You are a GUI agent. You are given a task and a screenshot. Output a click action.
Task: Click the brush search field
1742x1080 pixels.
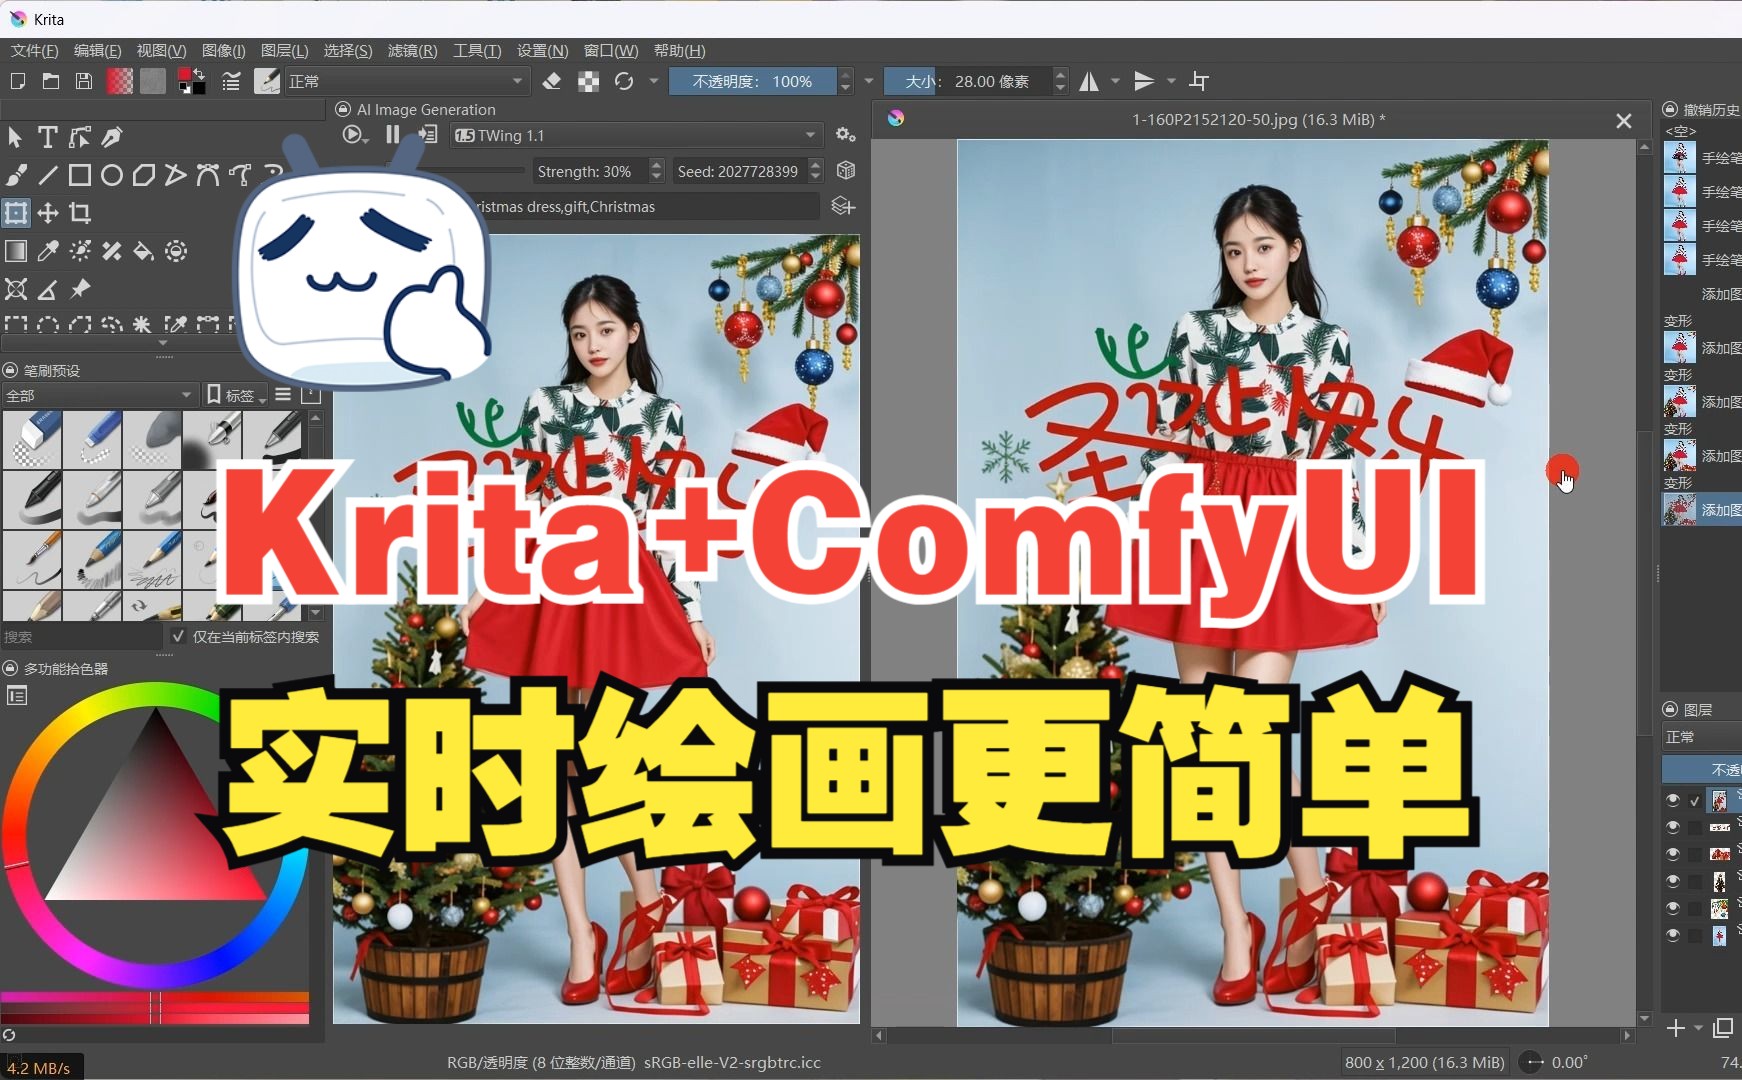82,636
